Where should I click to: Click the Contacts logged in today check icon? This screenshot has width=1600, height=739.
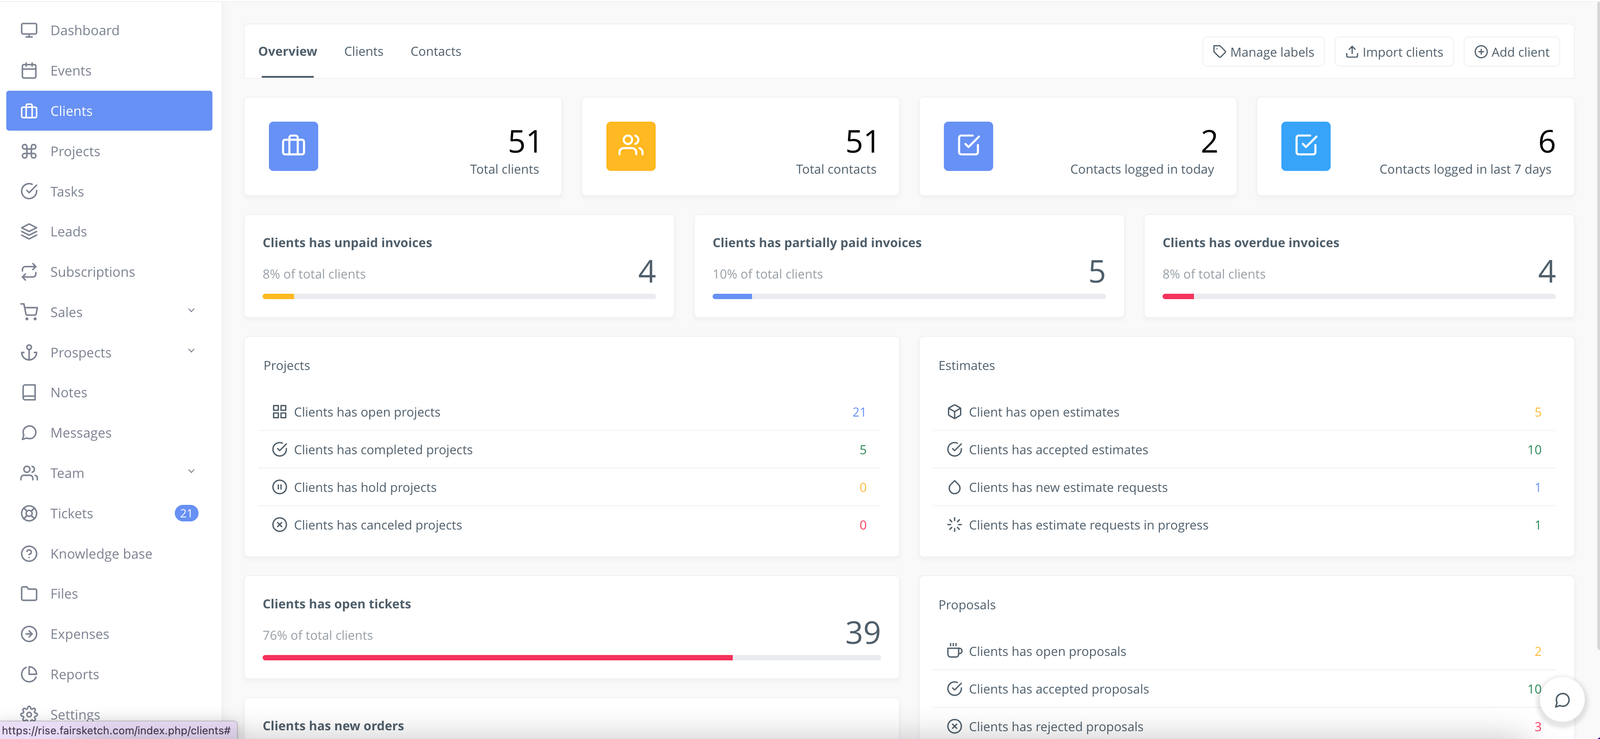pos(968,146)
